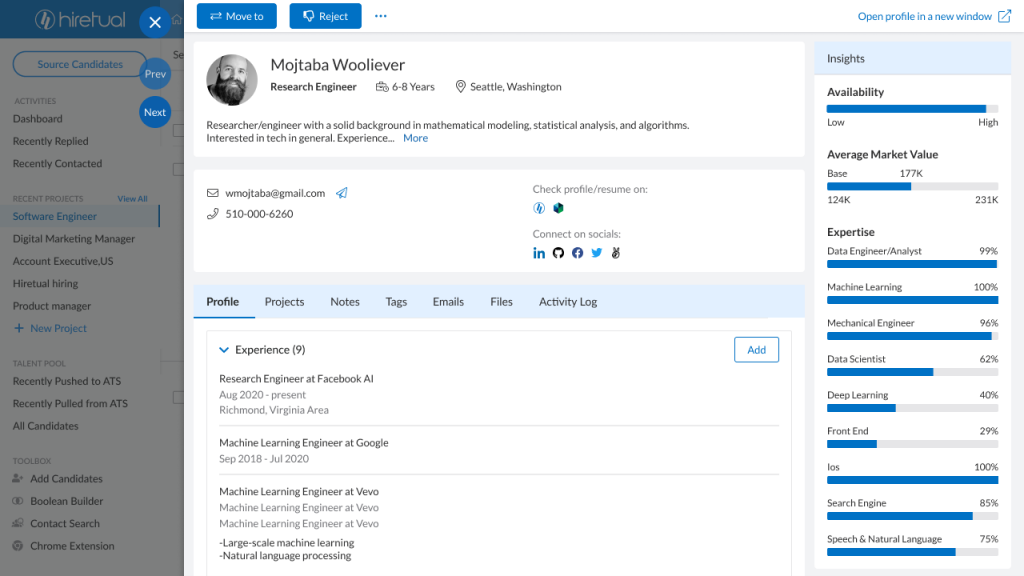1024x576 pixels.
Task: Select the Notes tab
Action: point(345,302)
